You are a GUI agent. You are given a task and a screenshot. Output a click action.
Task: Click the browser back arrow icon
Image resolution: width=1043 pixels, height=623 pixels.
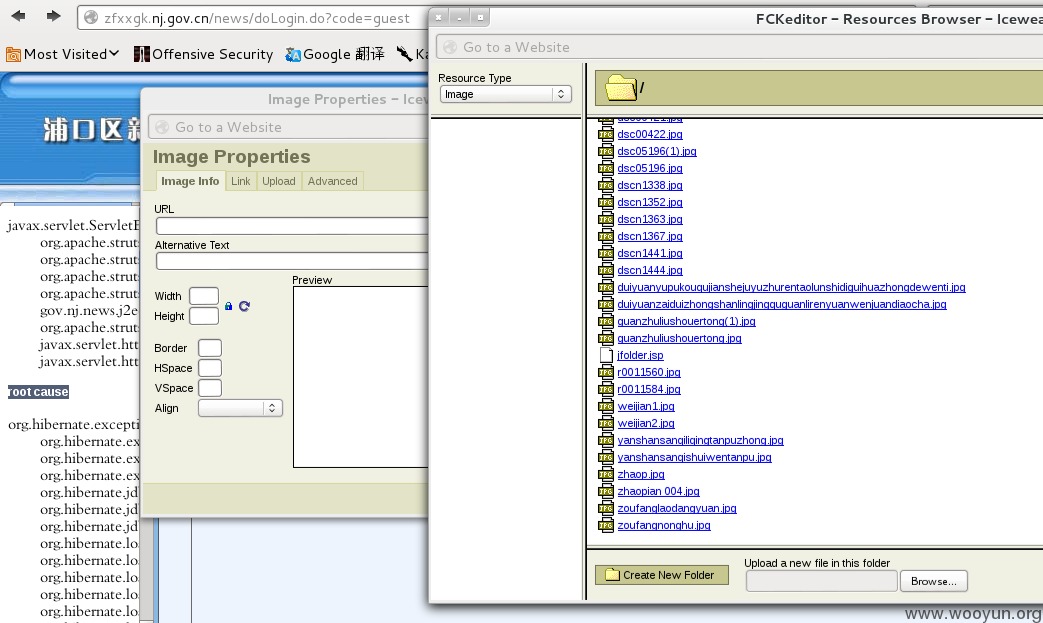click(x=19, y=16)
